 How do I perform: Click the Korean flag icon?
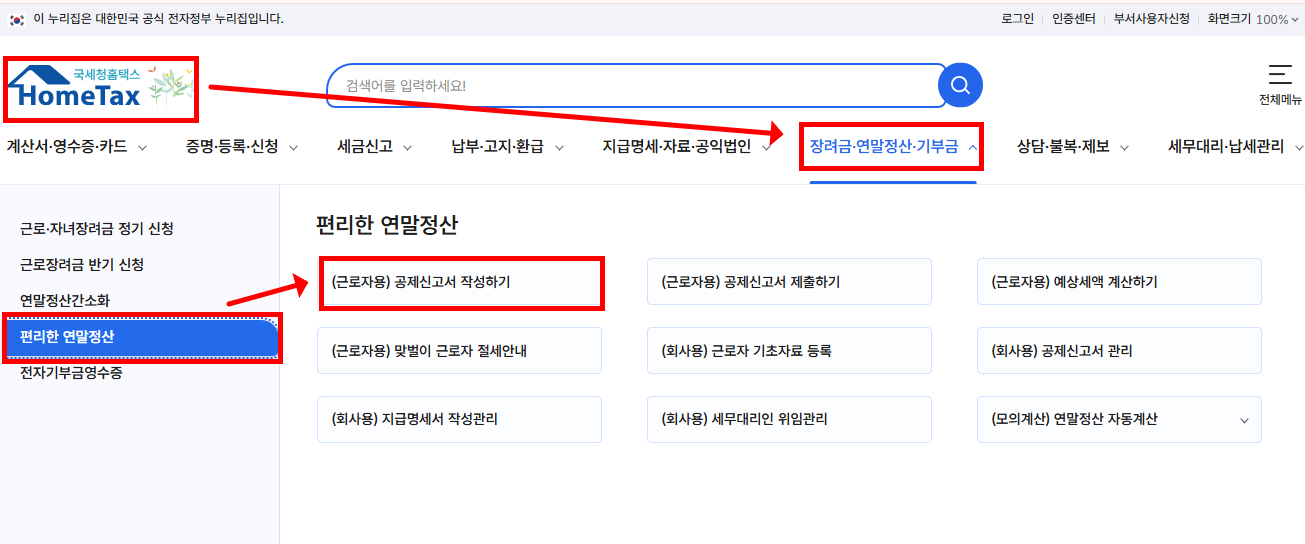(16, 18)
